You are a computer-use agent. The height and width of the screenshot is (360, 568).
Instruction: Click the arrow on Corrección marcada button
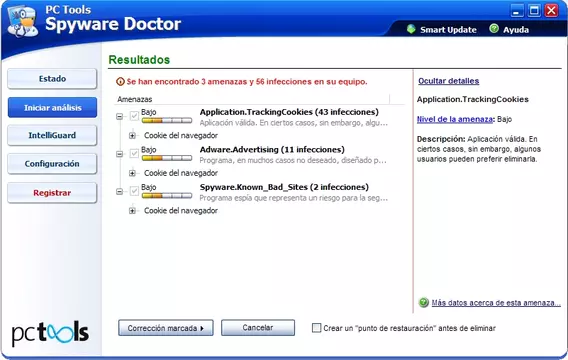pyautogui.click(x=202, y=328)
